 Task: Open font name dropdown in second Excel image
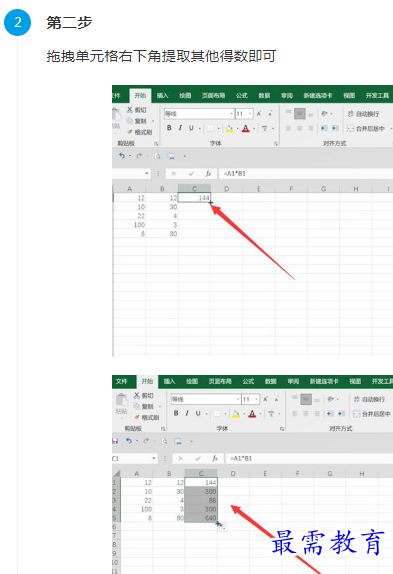click(238, 399)
